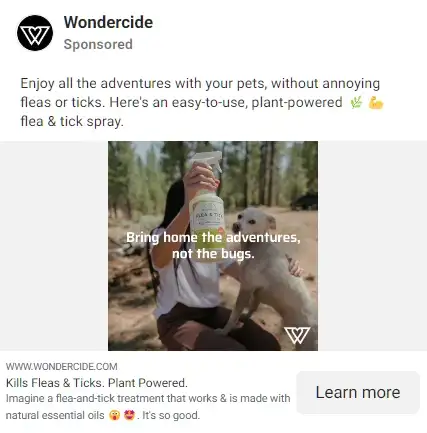This screenshot has width=427, height=433.
Task: Click the gray area left of the image
Action: tap(54, 246)
